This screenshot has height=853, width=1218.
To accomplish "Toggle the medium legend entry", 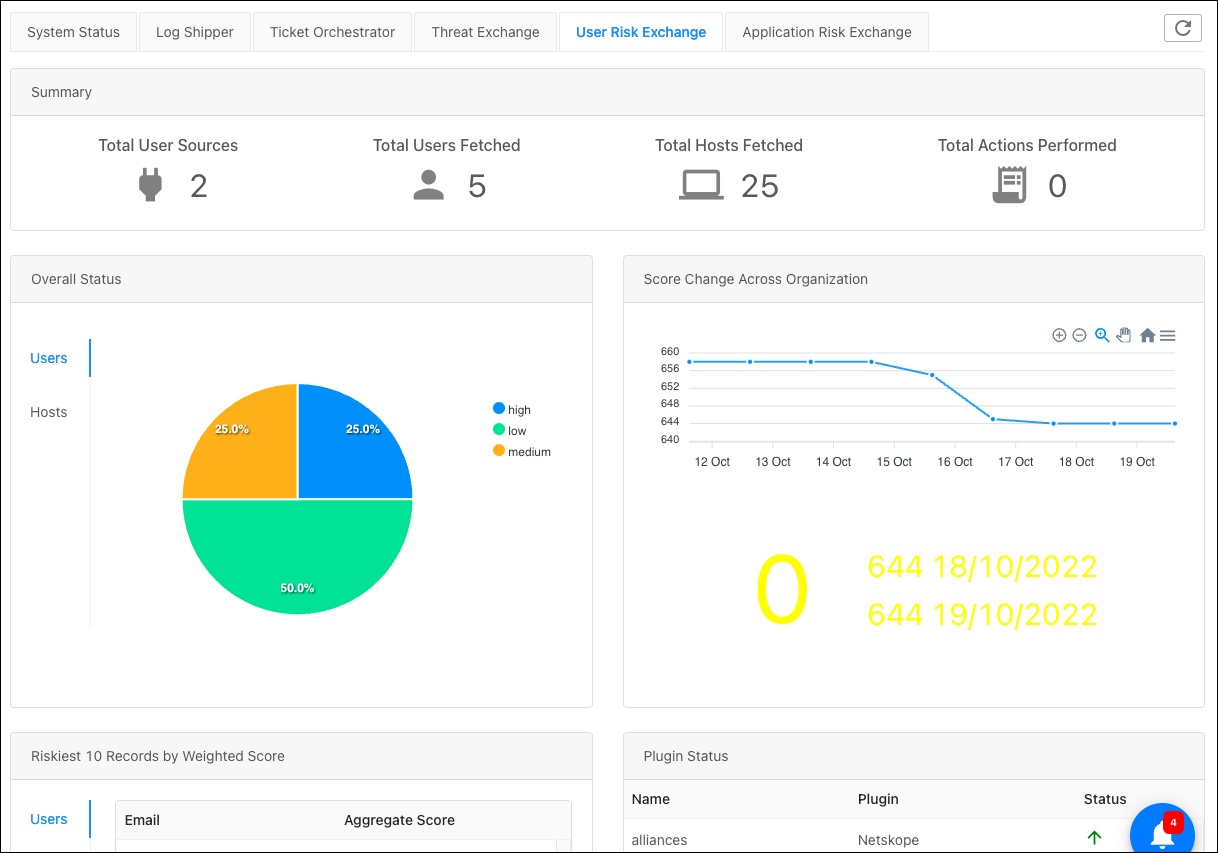I will pyautogui.click(x=522, y=451).
